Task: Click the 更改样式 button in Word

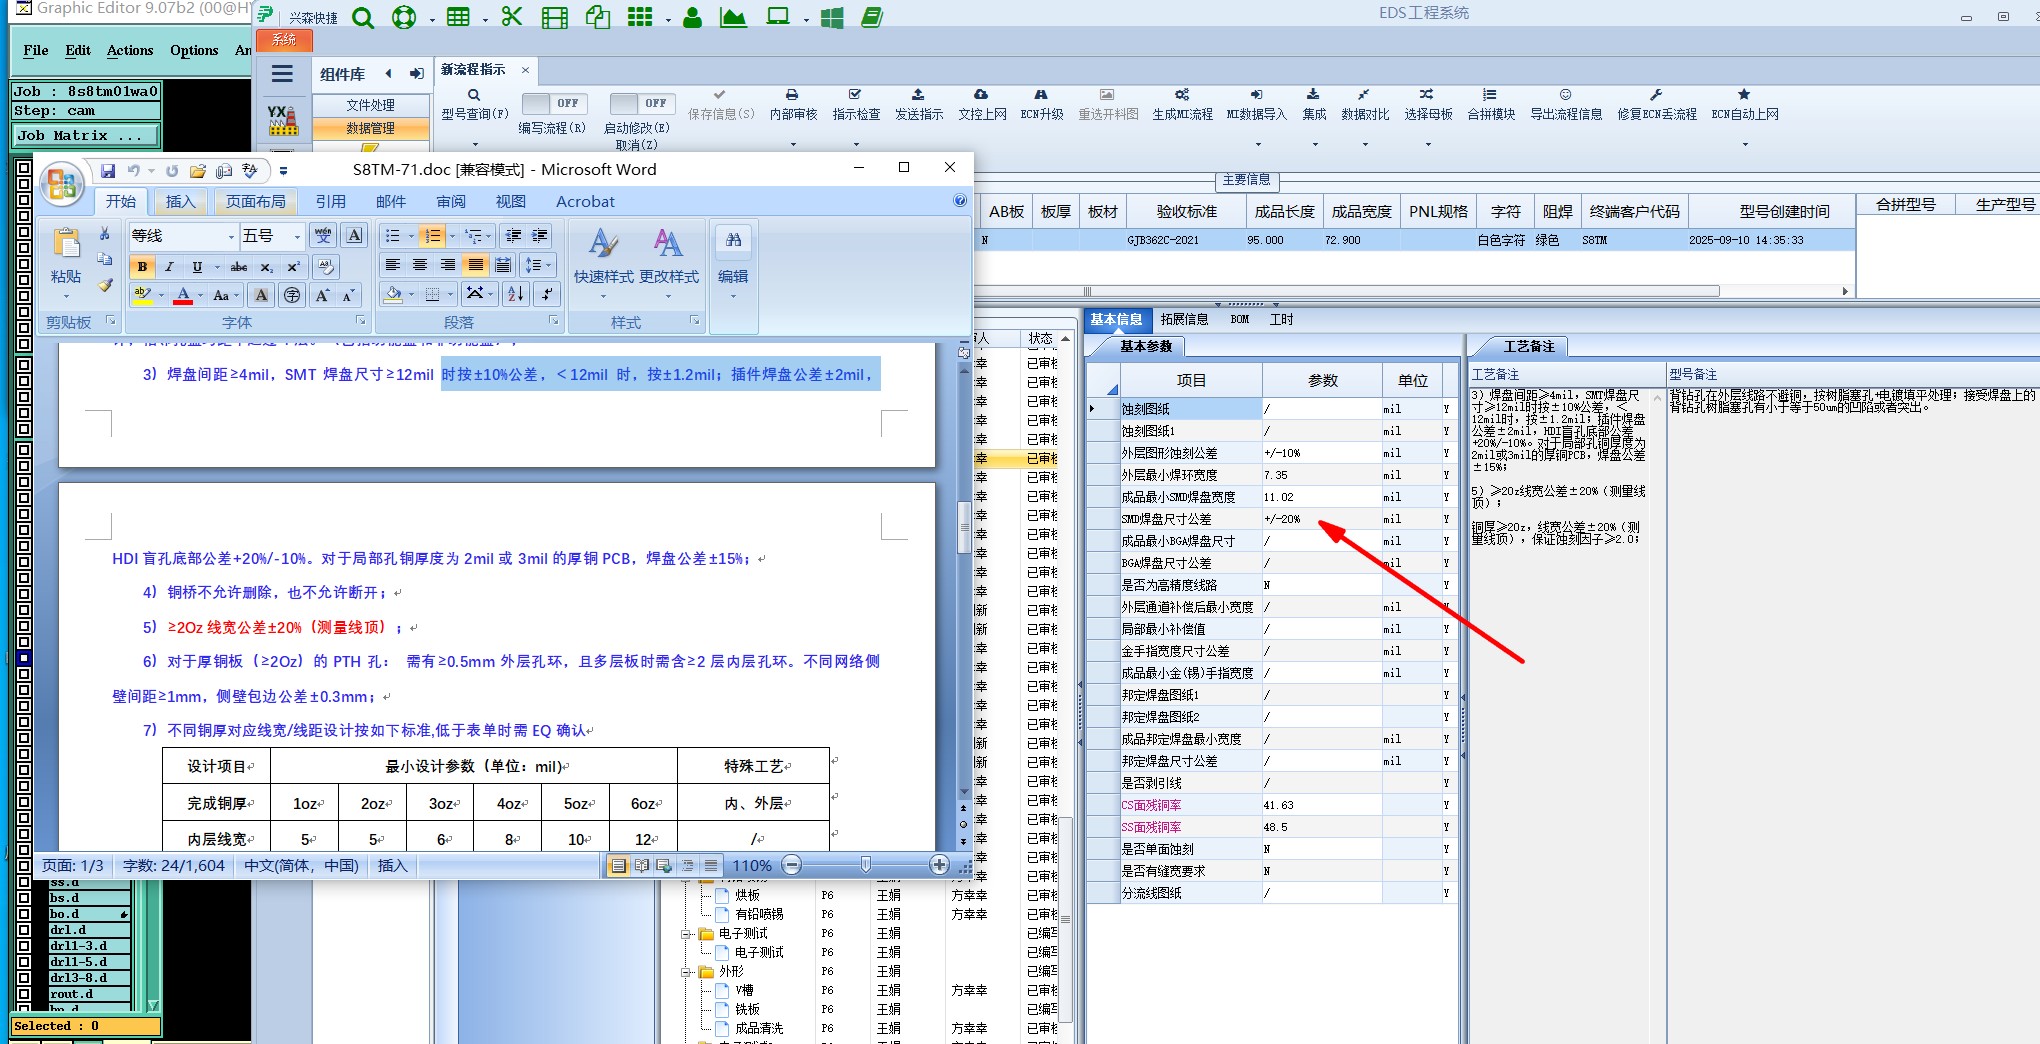Action: point(669,262)
